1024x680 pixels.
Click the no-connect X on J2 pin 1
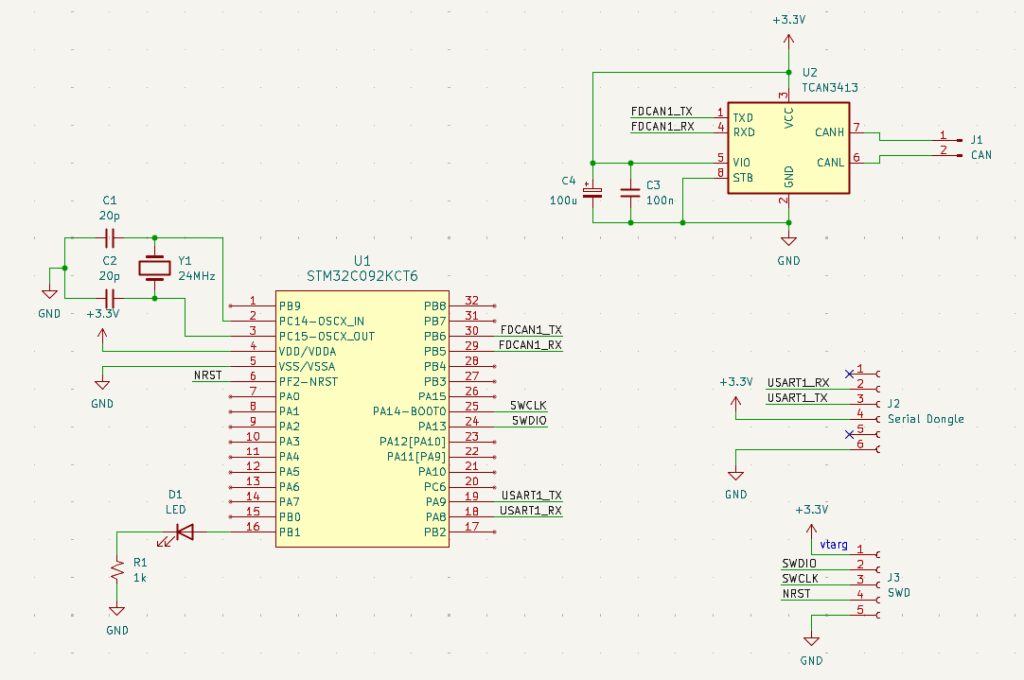849,374
